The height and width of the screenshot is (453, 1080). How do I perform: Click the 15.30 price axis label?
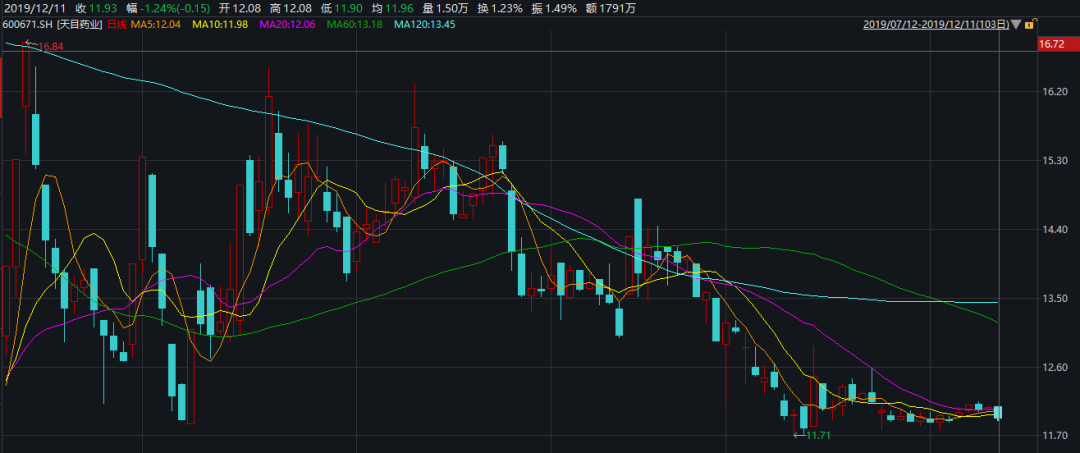[x=1055, y=161]
